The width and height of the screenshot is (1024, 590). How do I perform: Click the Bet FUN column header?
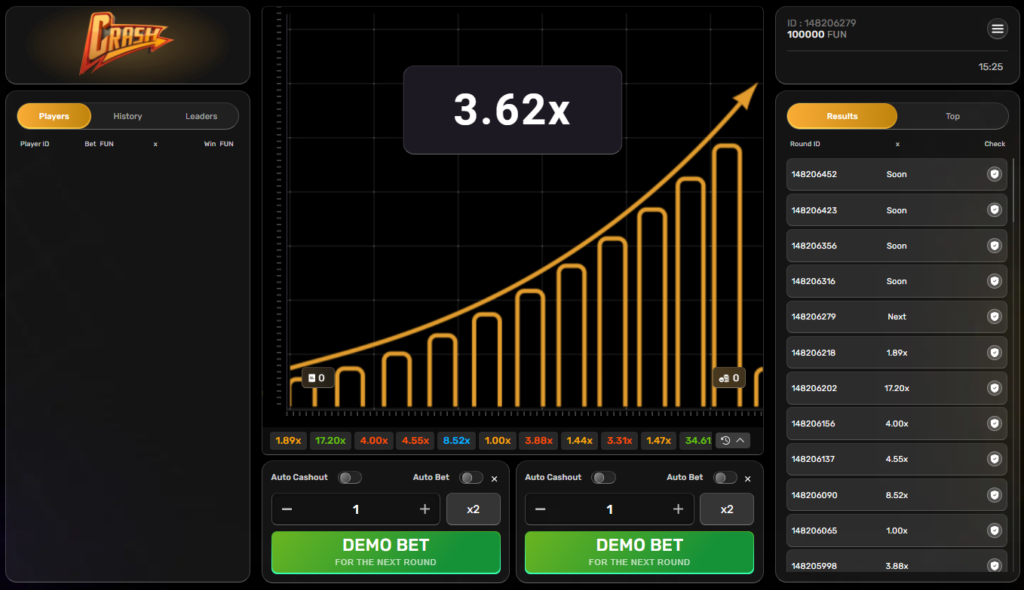tap(99, 144)
